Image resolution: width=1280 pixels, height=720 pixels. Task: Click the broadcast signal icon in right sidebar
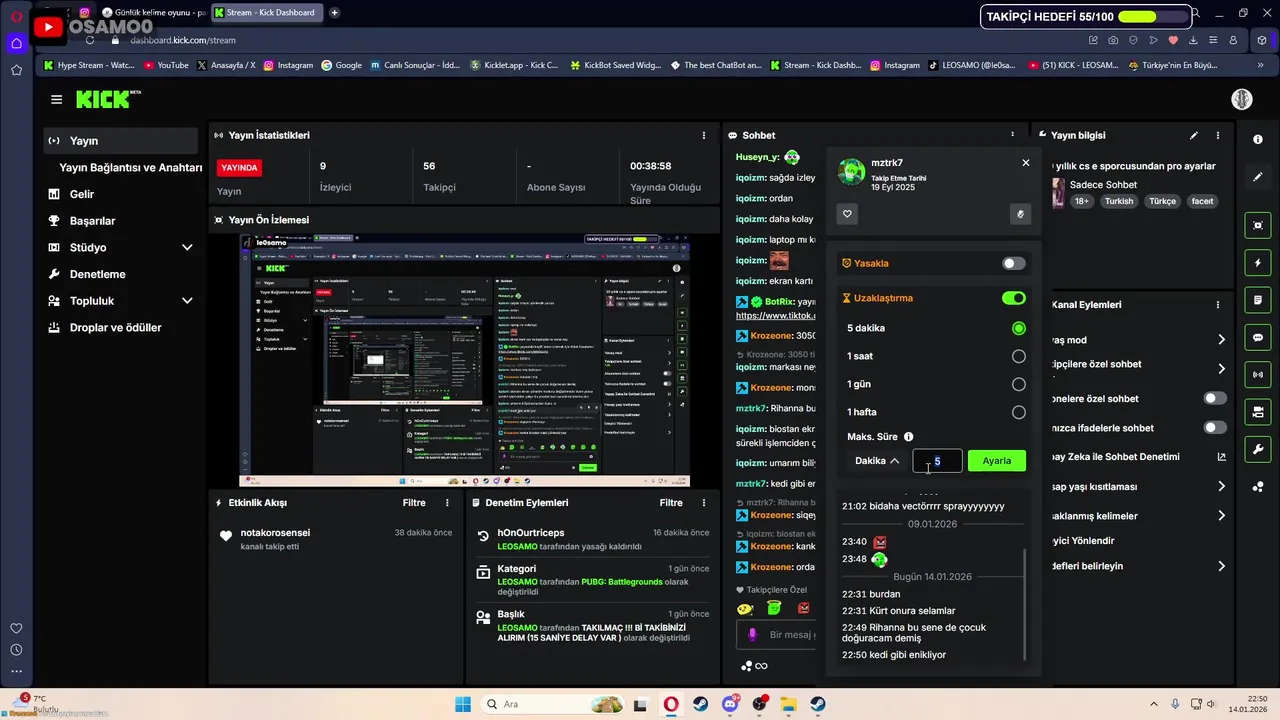click(1258, 375)
